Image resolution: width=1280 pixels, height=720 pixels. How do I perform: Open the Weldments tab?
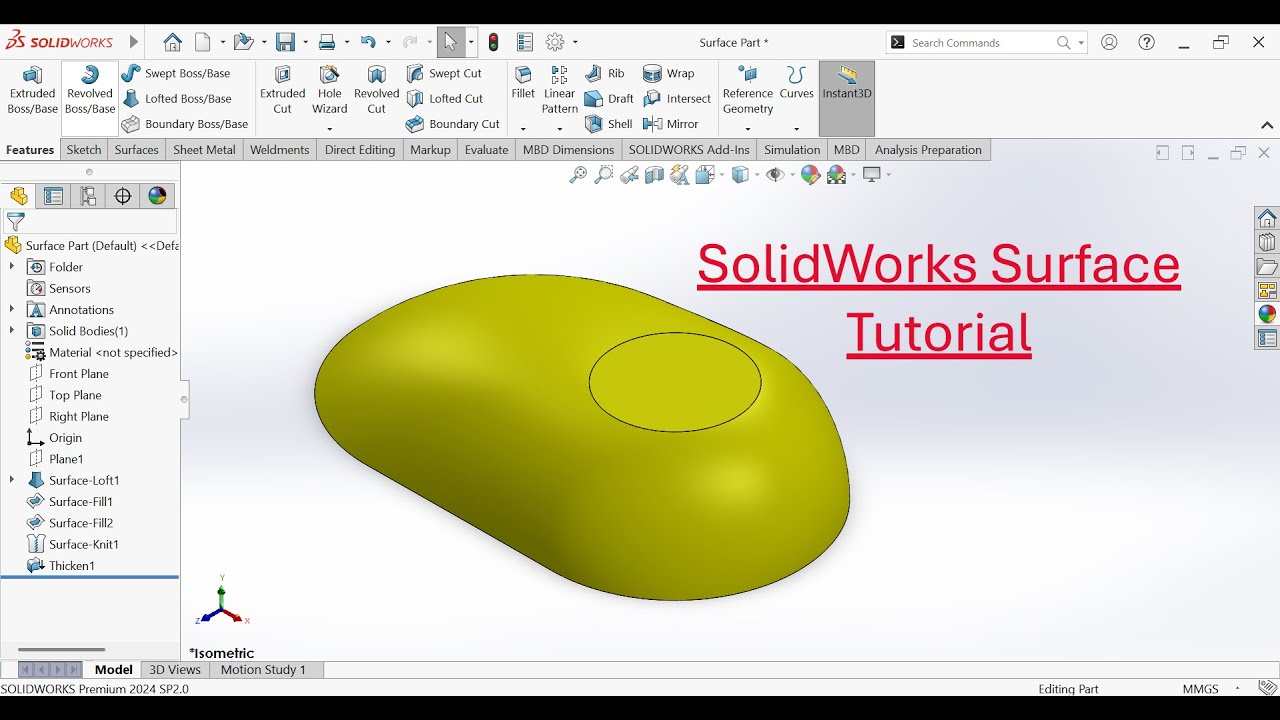280,150
